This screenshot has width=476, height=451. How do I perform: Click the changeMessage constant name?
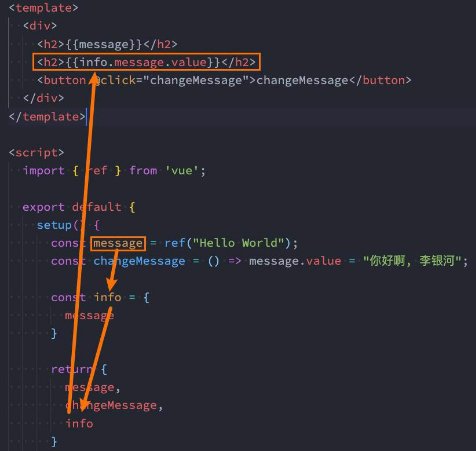[139, 261]
